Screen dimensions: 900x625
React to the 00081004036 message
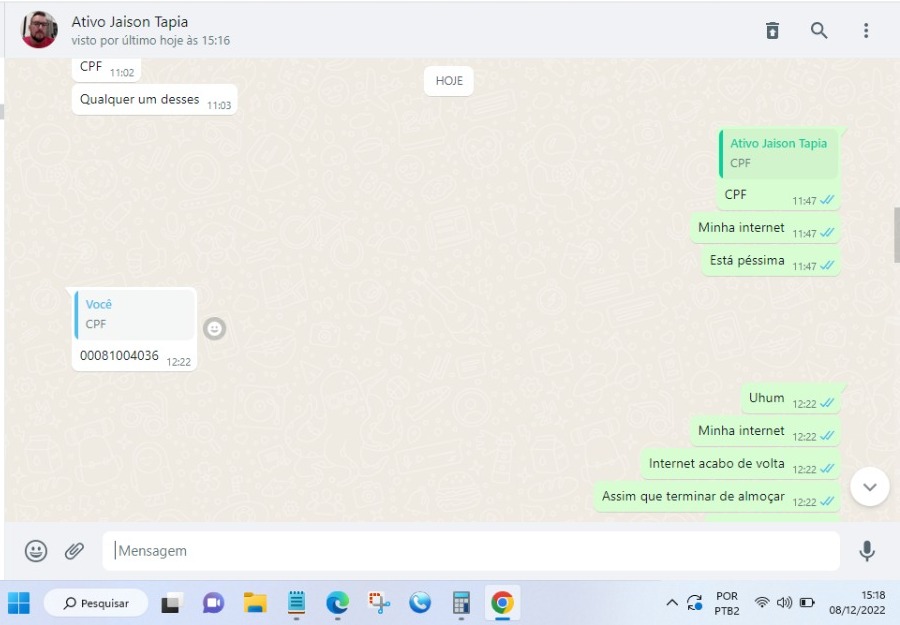click(215, 328)
